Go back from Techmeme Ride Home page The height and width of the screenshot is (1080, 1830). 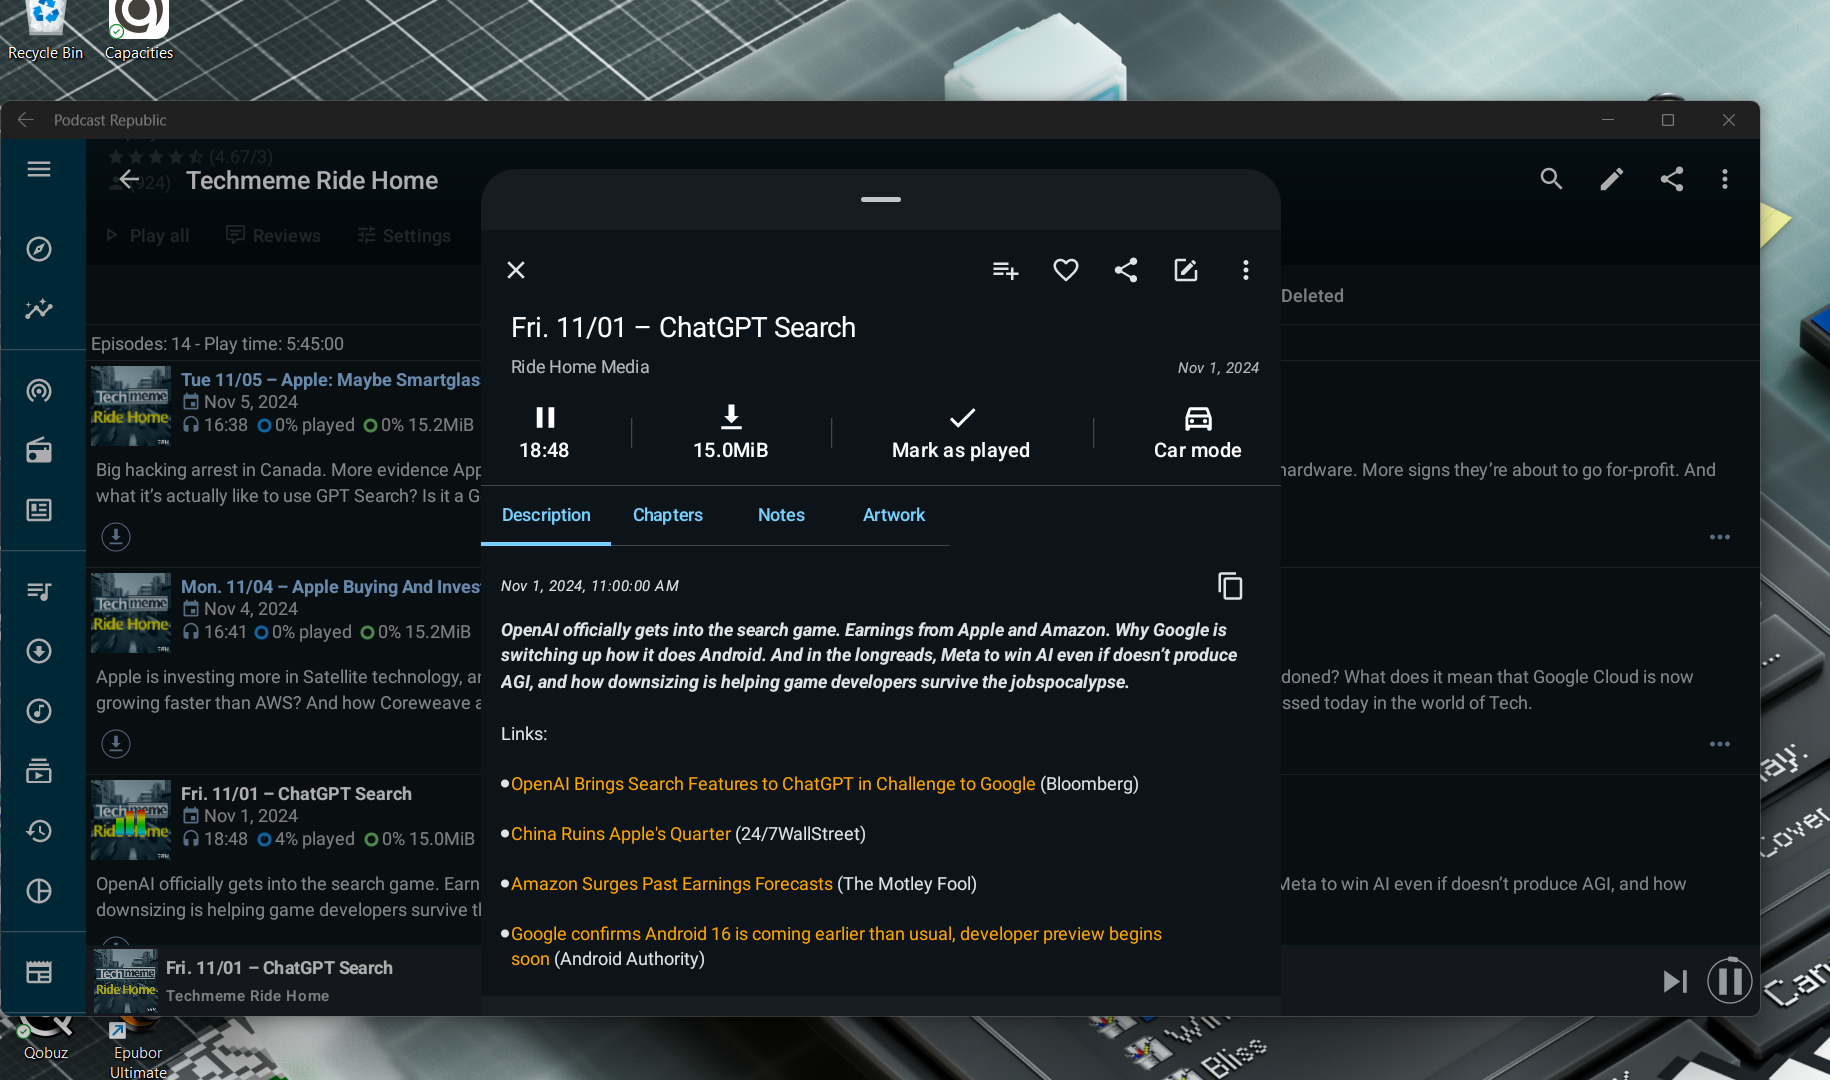[x=129, y=179]
